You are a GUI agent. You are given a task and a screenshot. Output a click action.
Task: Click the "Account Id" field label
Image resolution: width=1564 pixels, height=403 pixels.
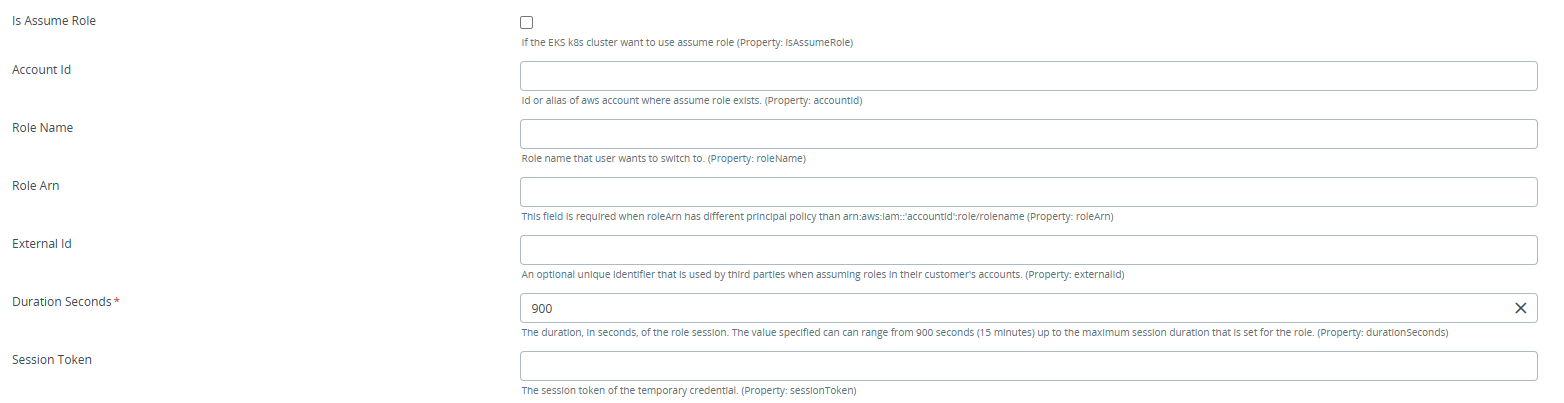pos(41,70)
